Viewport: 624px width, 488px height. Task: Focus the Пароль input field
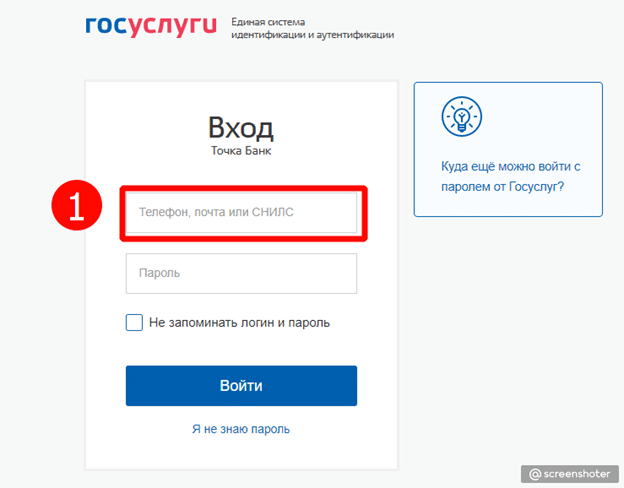tap(242, 273)
